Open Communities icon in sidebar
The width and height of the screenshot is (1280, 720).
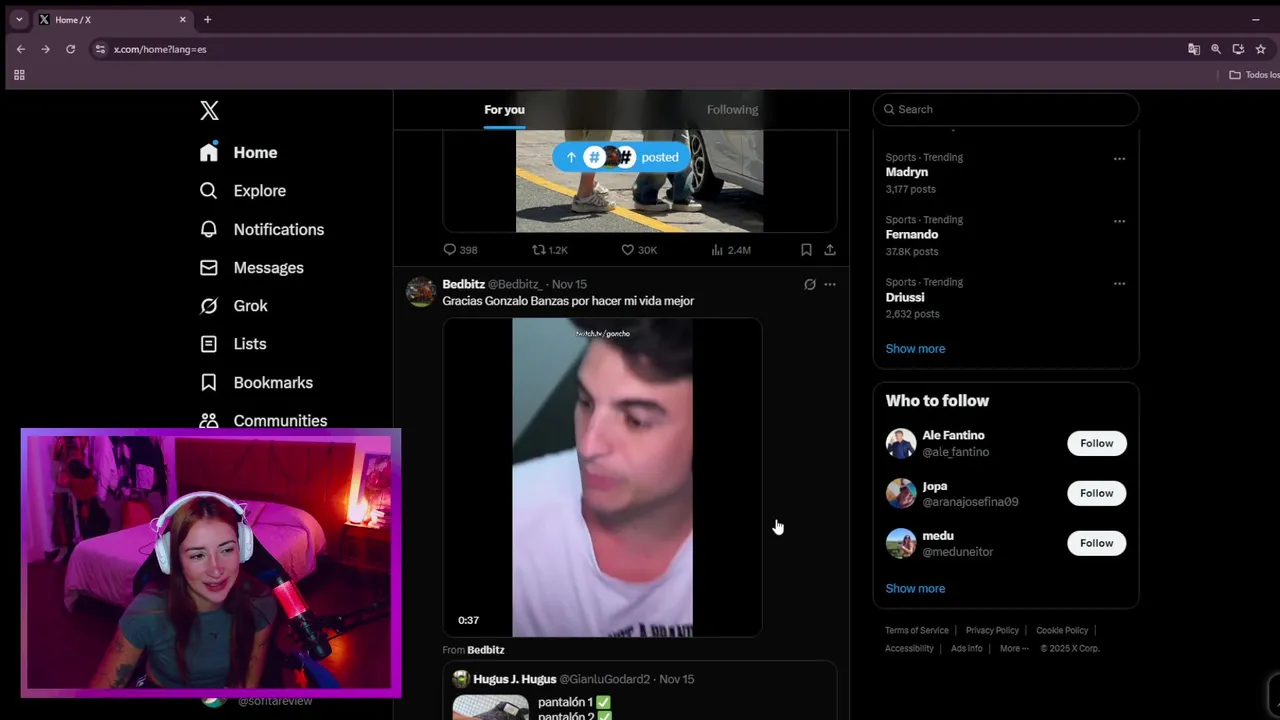(208, 420)
